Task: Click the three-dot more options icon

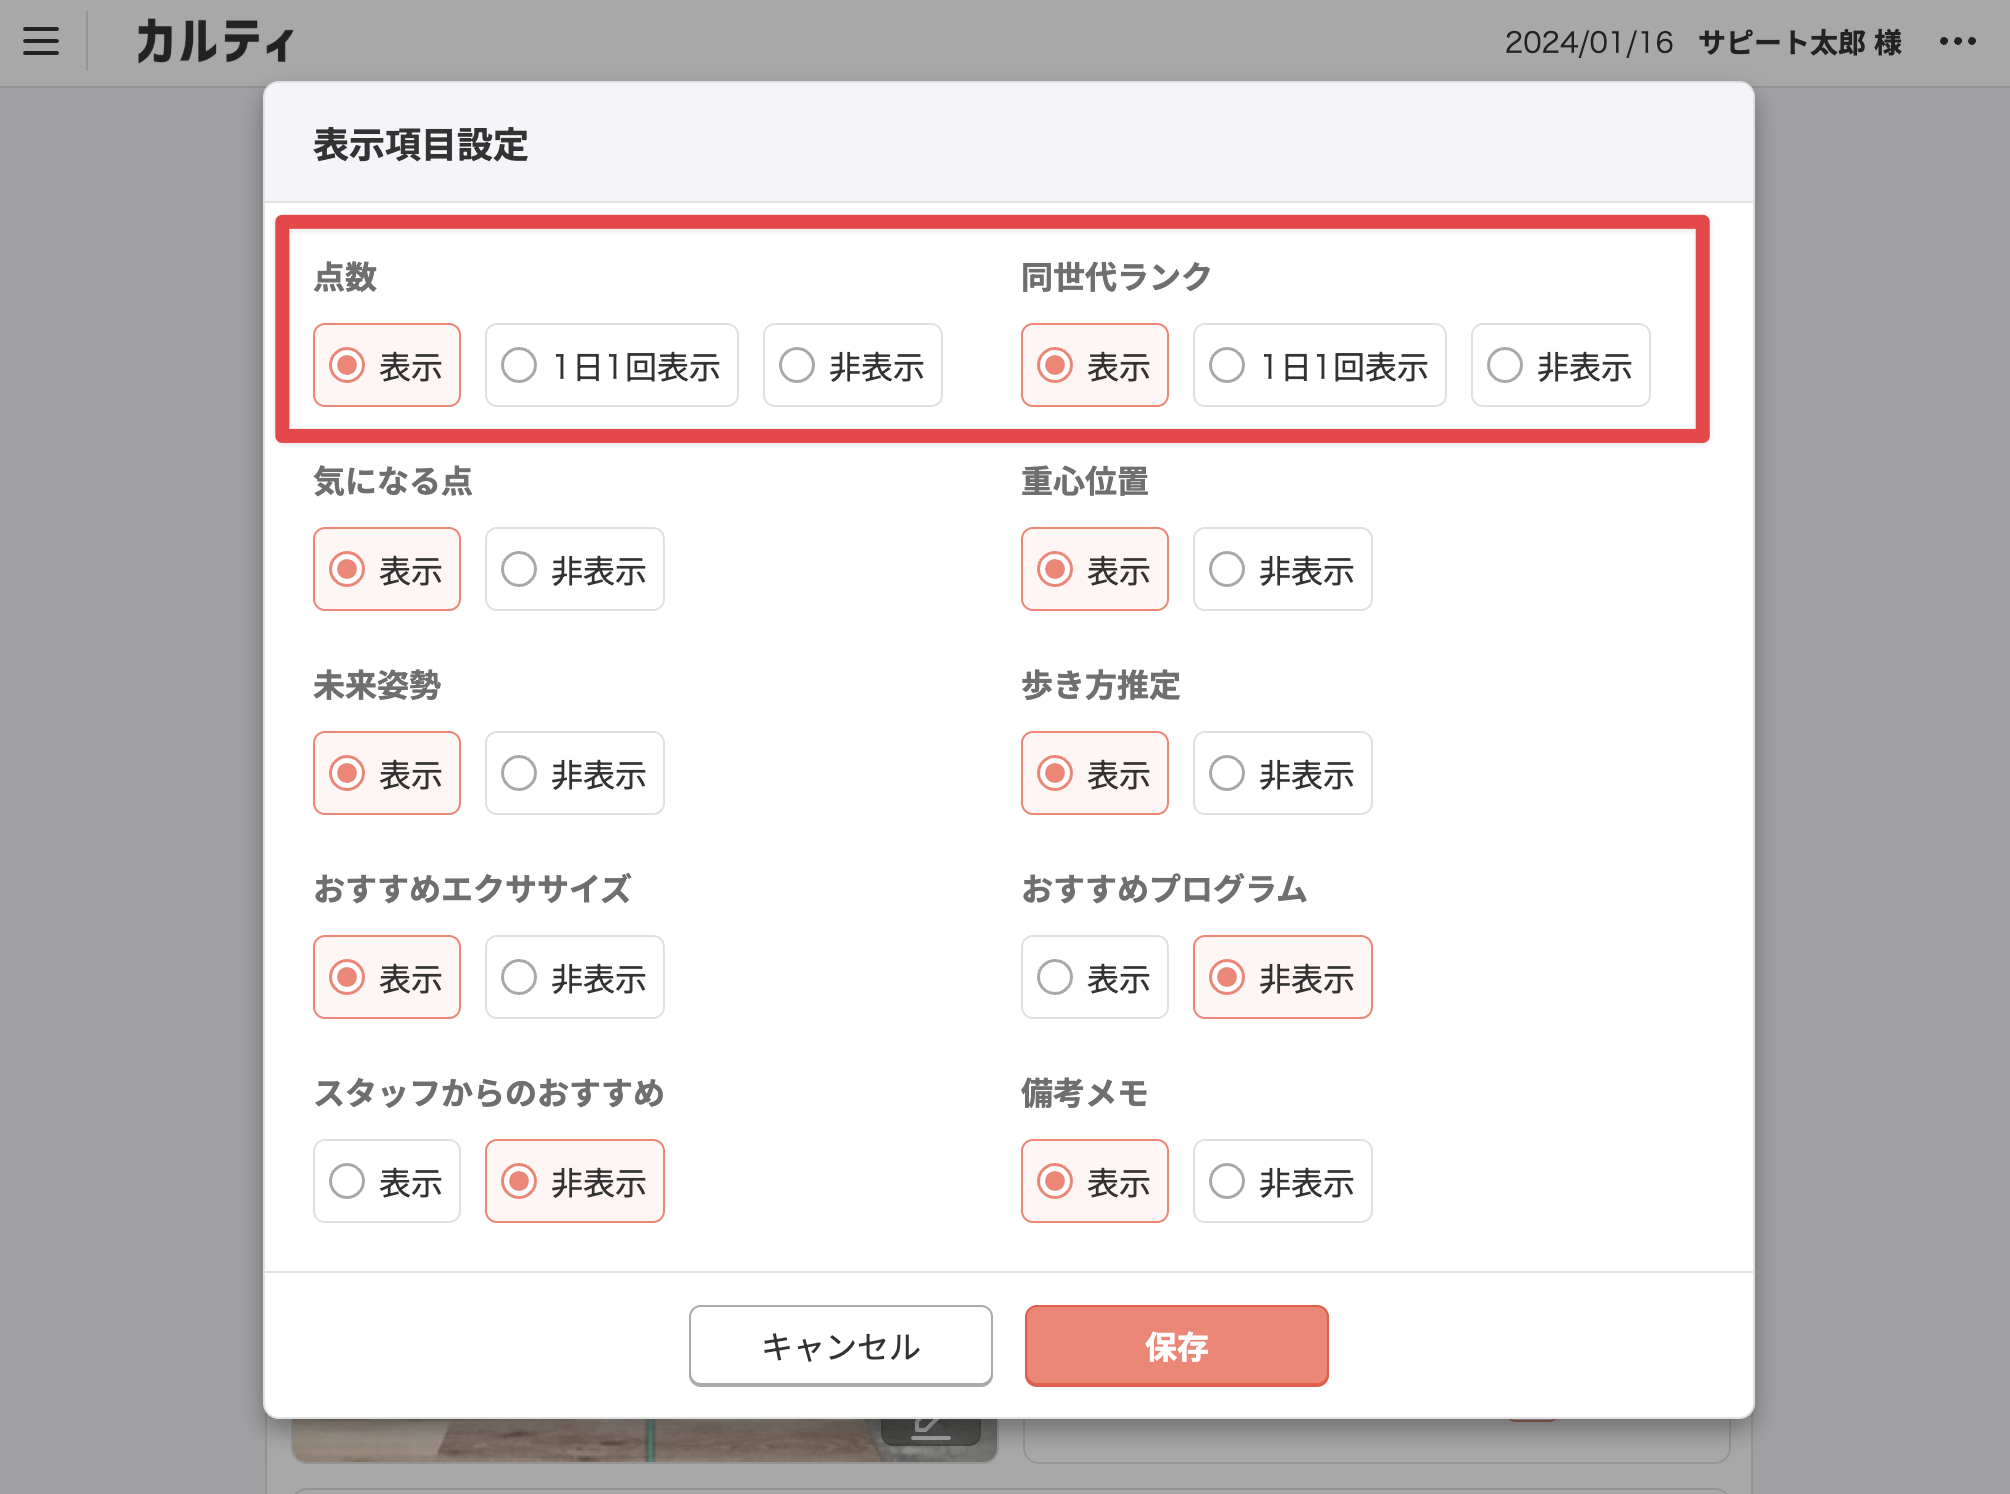Action: point(1957,42)
